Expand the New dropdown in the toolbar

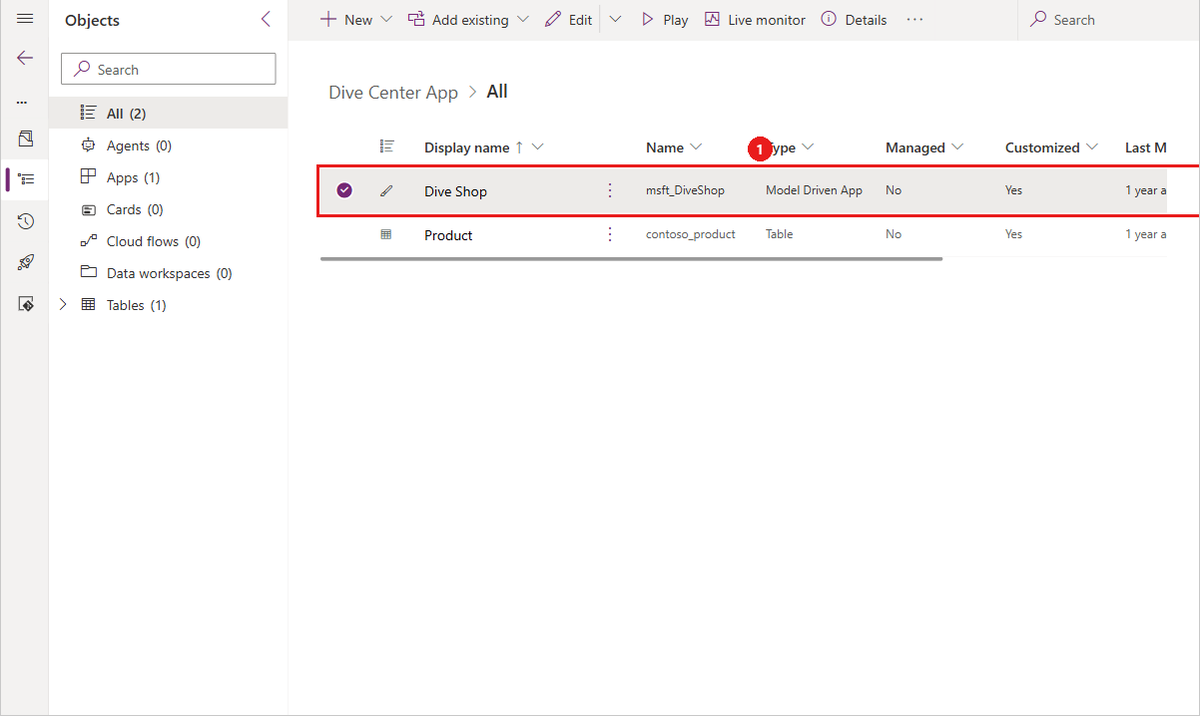coord(386,19)
